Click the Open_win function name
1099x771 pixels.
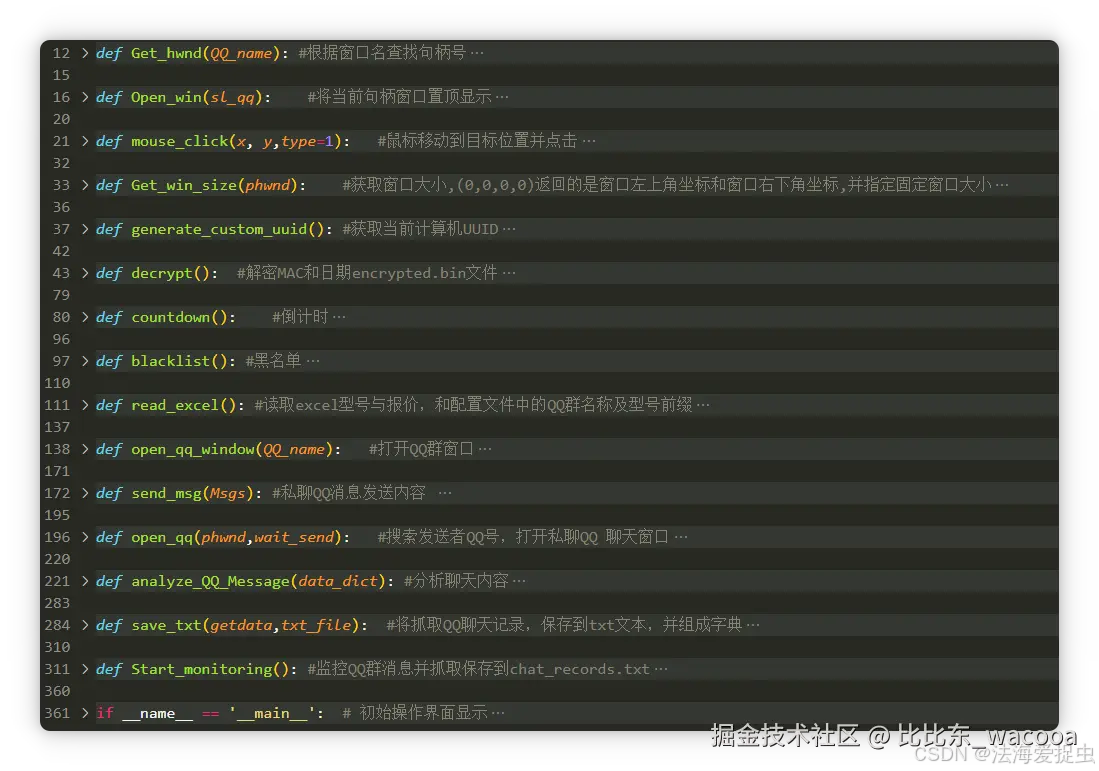click(x=166, y=97)
